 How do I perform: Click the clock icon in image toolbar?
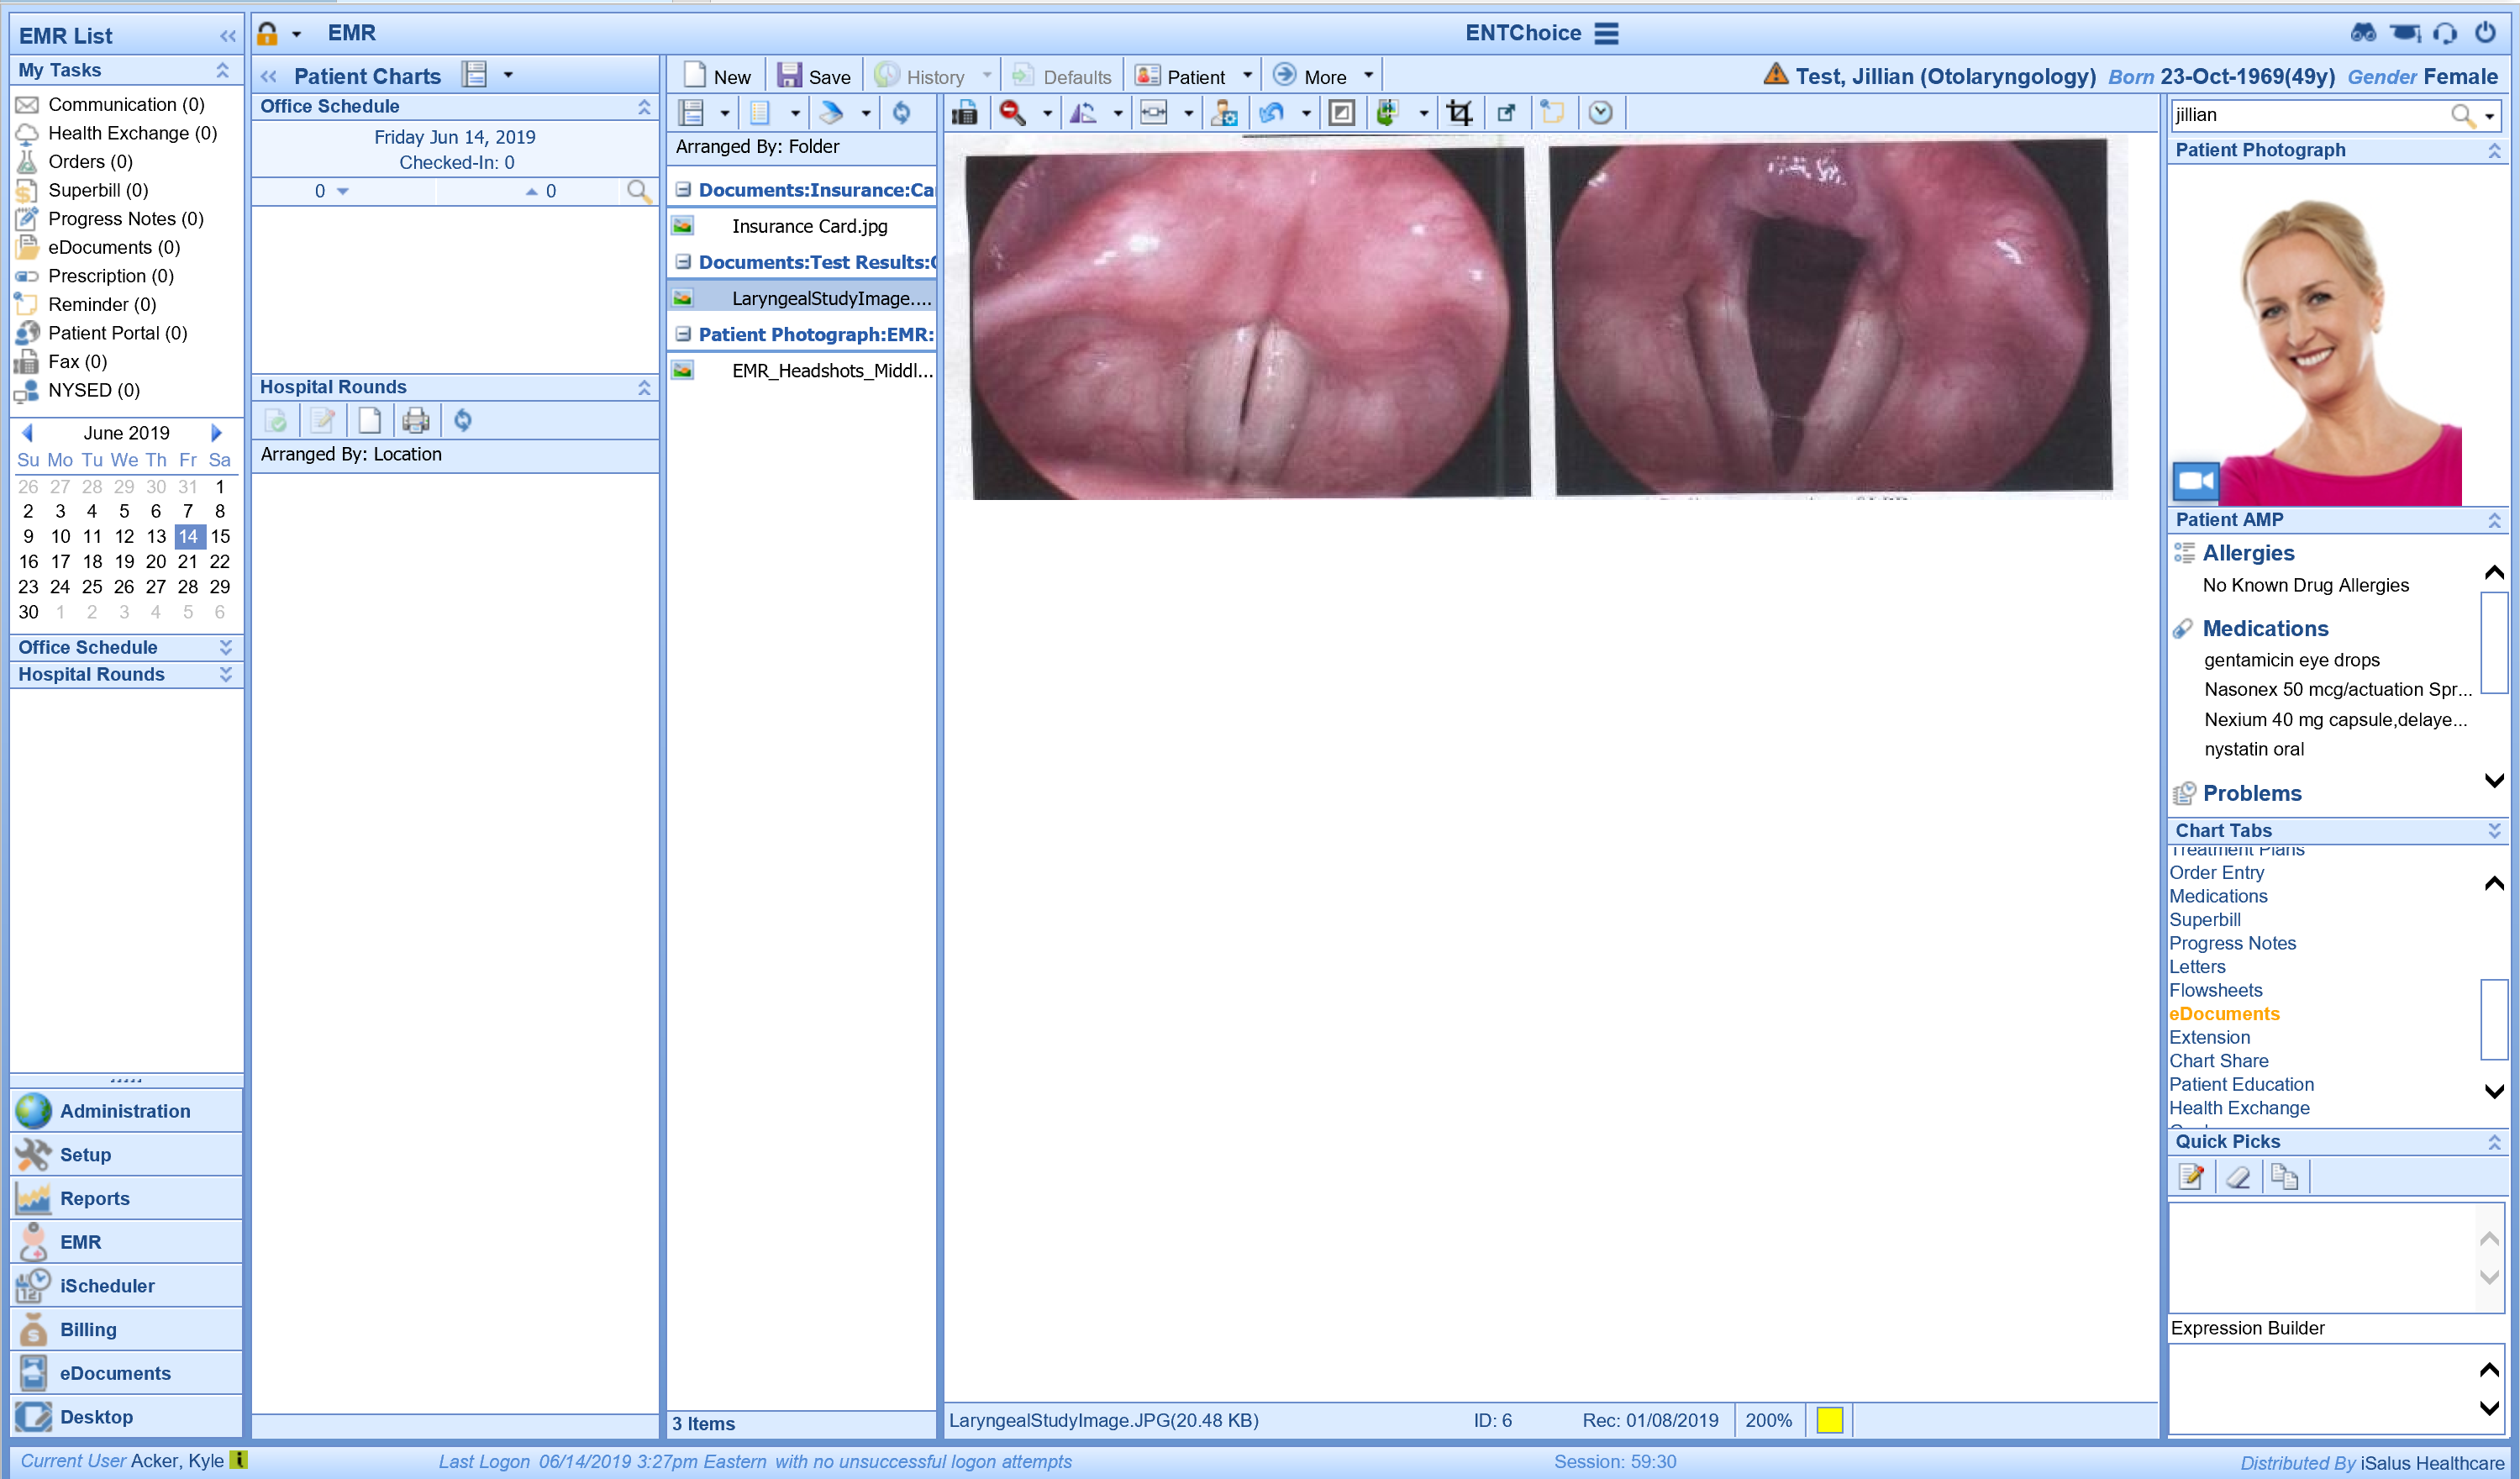click(x=1600, y=113)
